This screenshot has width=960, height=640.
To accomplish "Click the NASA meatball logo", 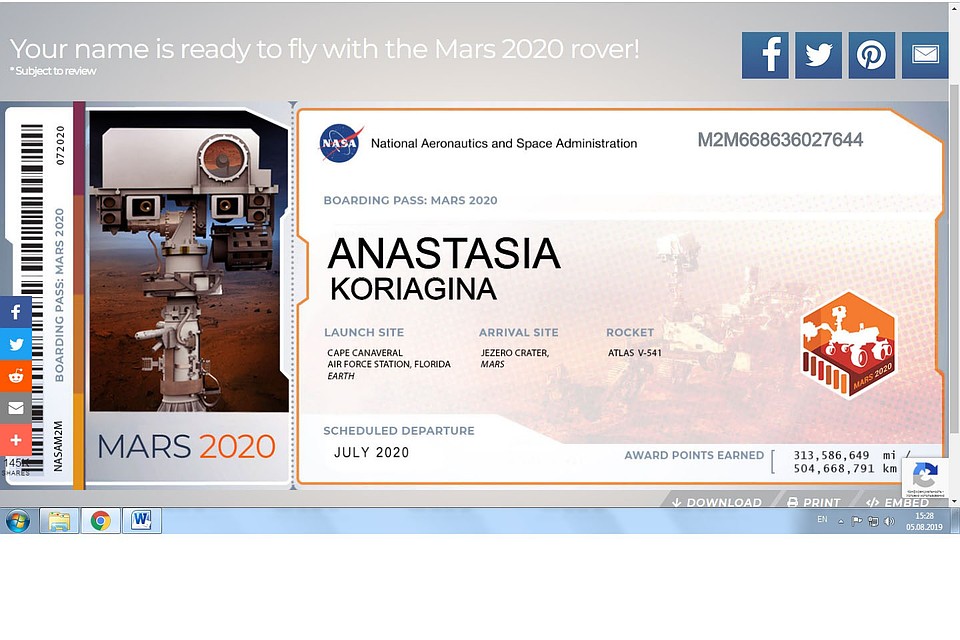I will (x=341, y=143).
